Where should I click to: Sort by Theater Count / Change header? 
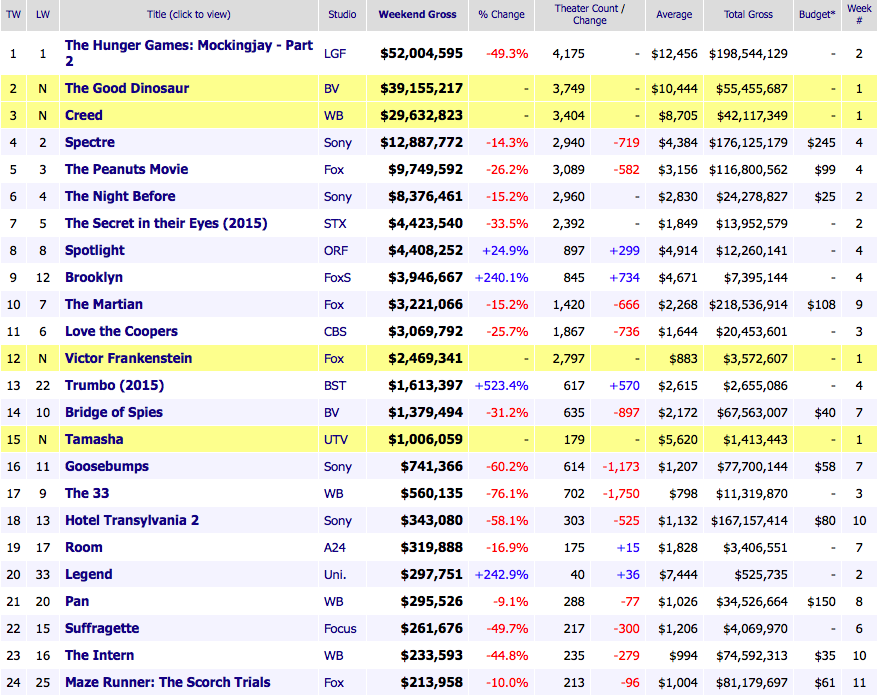tap(590, 15)
